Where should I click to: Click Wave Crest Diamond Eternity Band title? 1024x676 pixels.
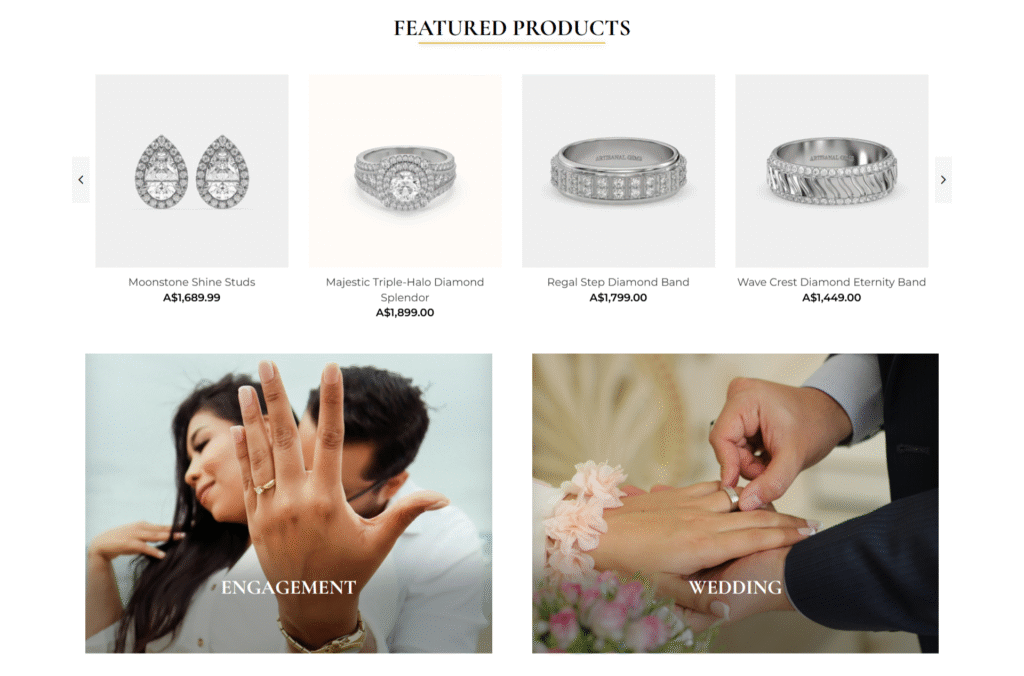click(831, 282)
